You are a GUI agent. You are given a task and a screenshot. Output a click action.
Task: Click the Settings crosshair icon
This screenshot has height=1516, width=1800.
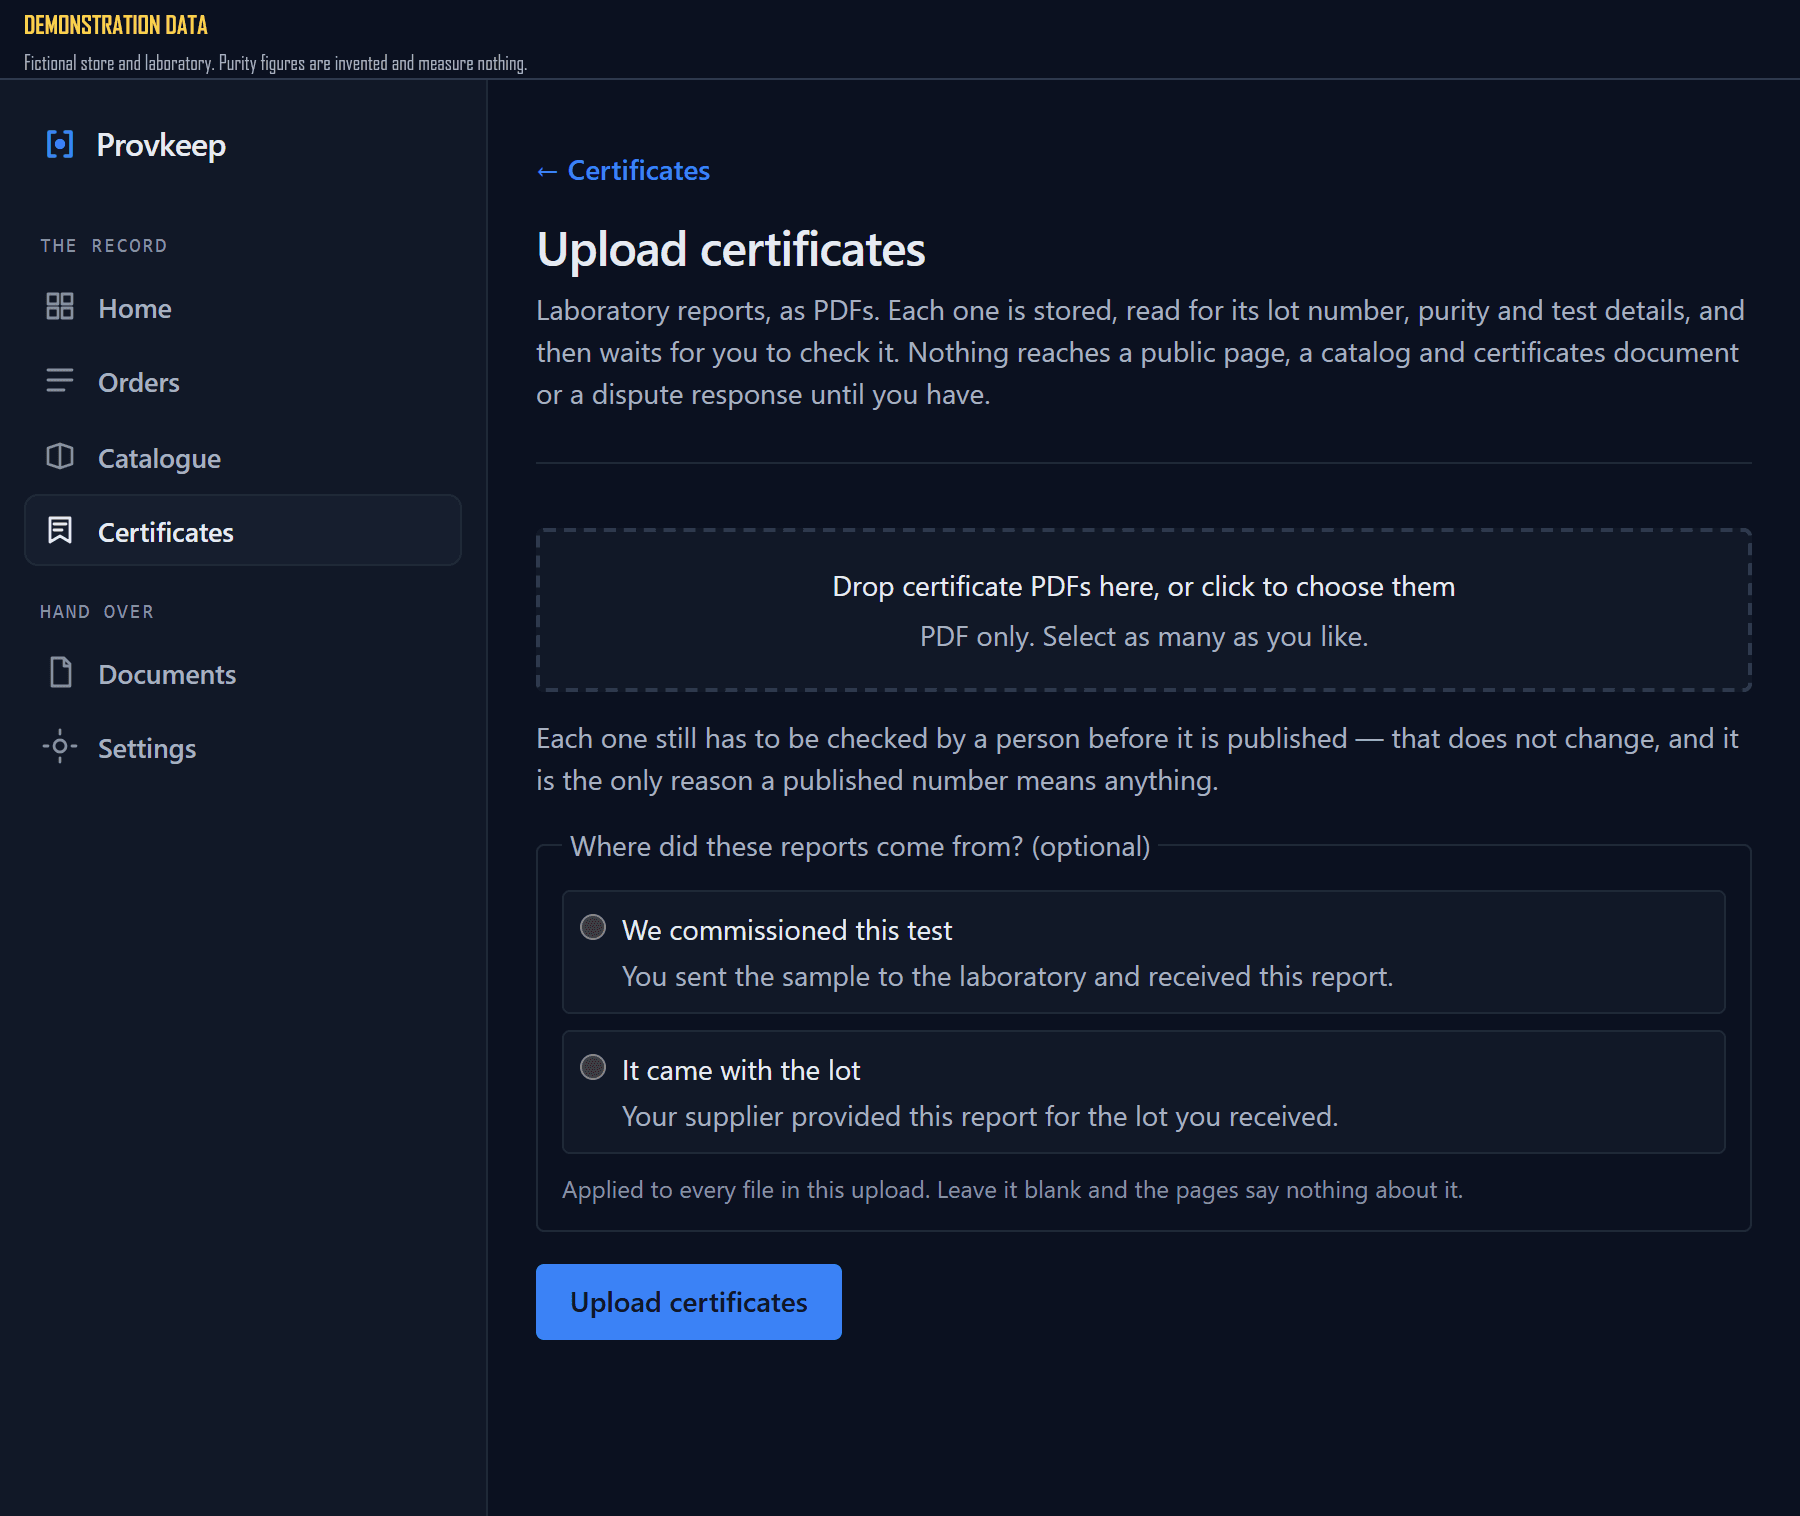(60, 746)
